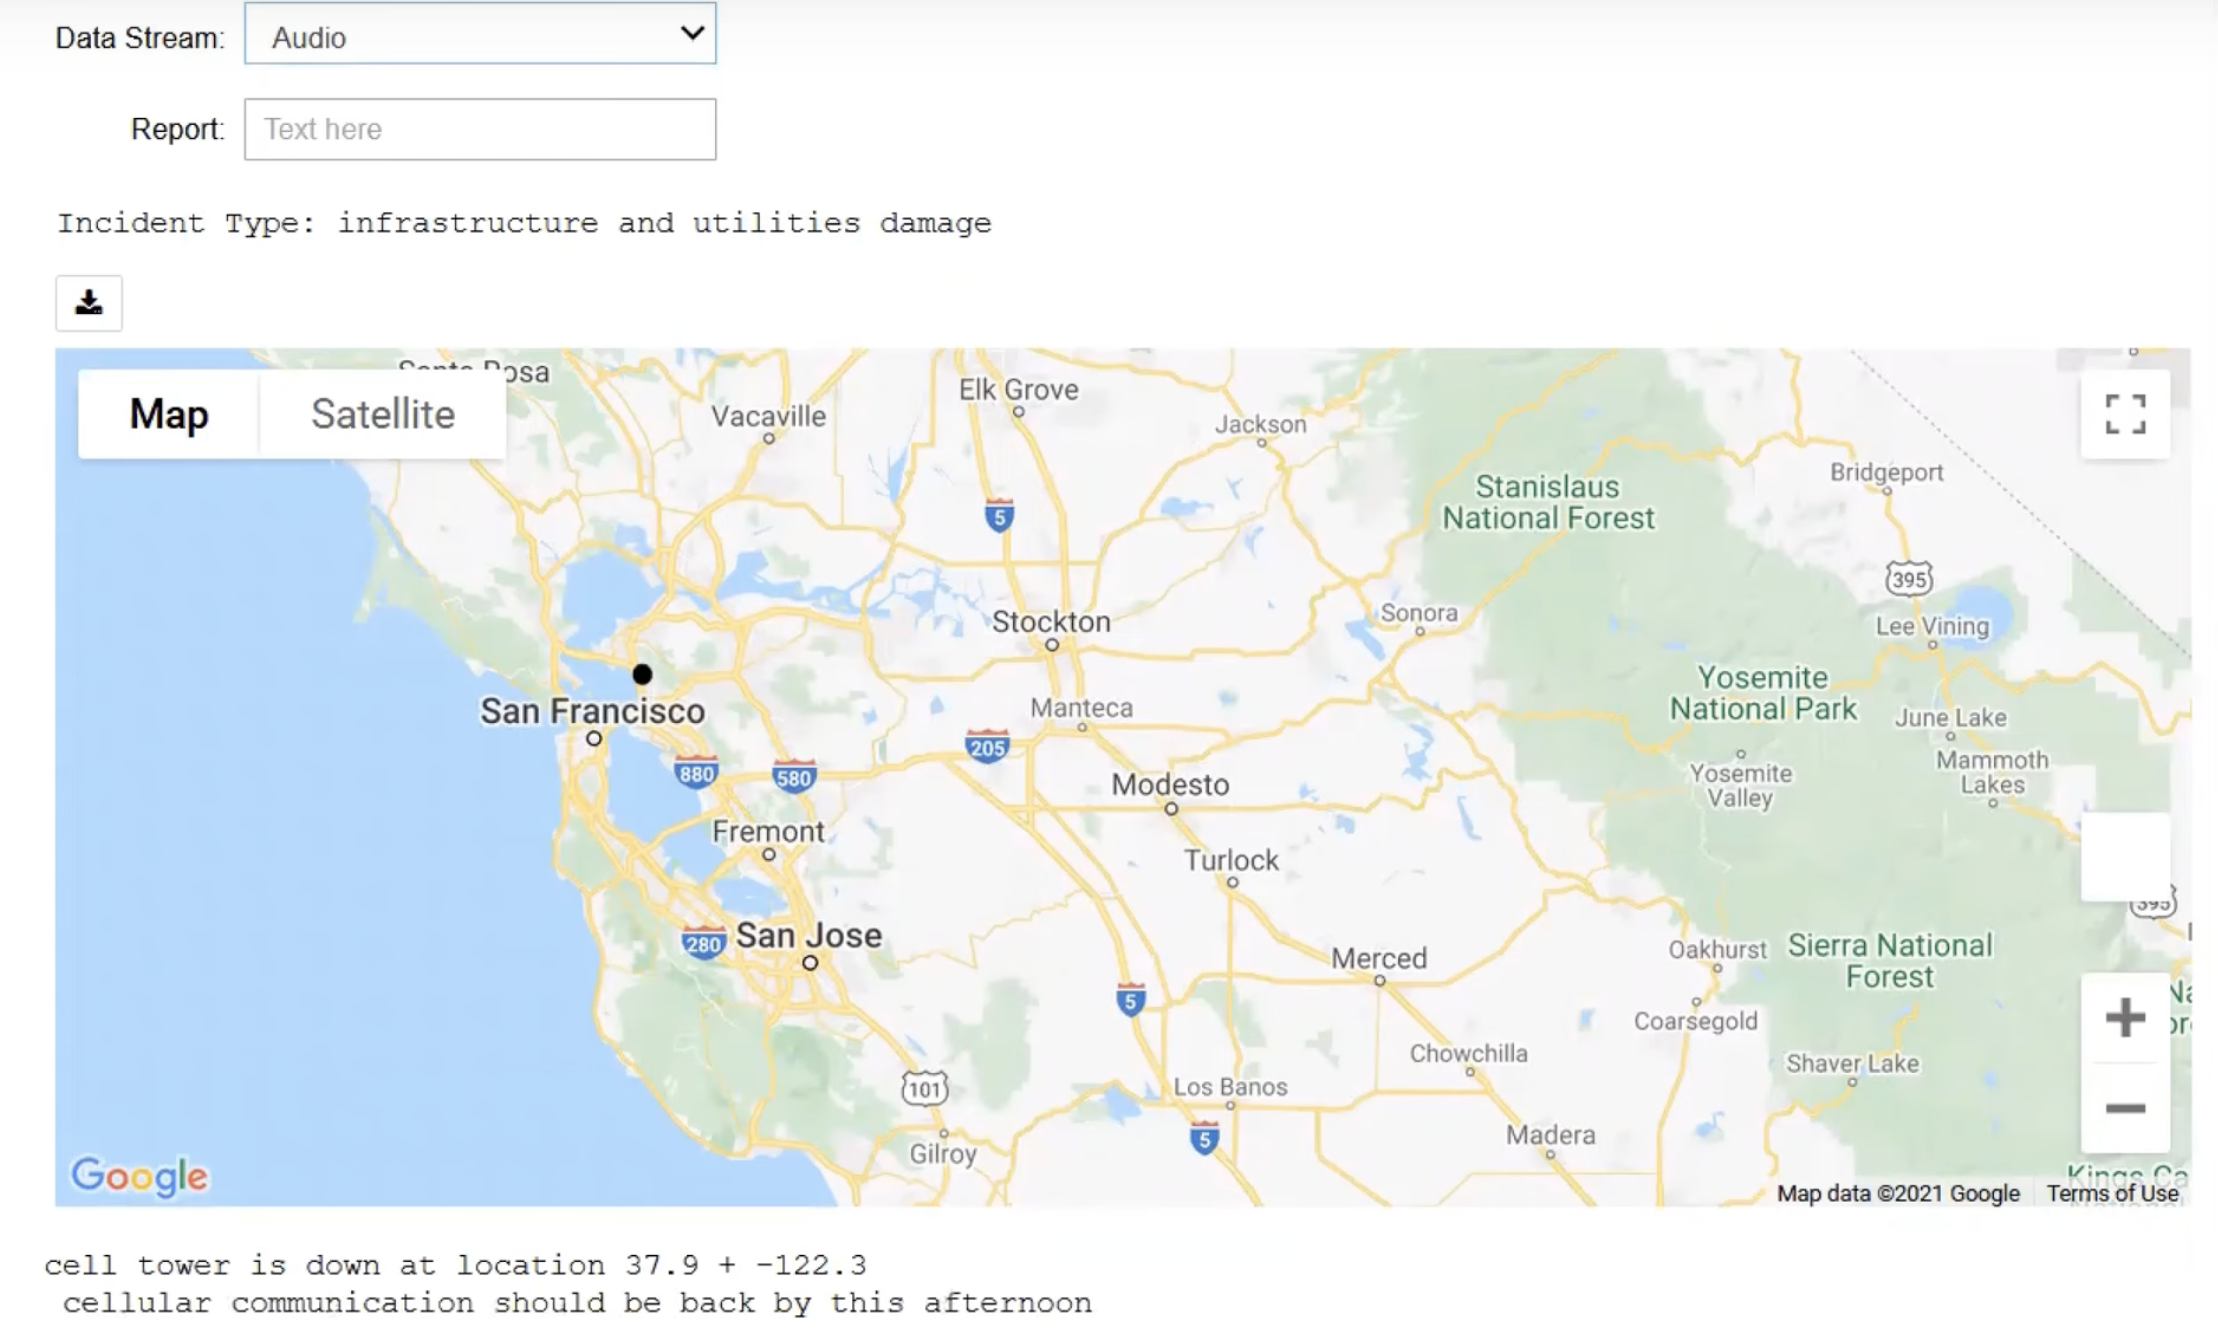Click the Bridgeport town label
Viewport: 2218px width, 1332px height.
(x=1887, y=472)
